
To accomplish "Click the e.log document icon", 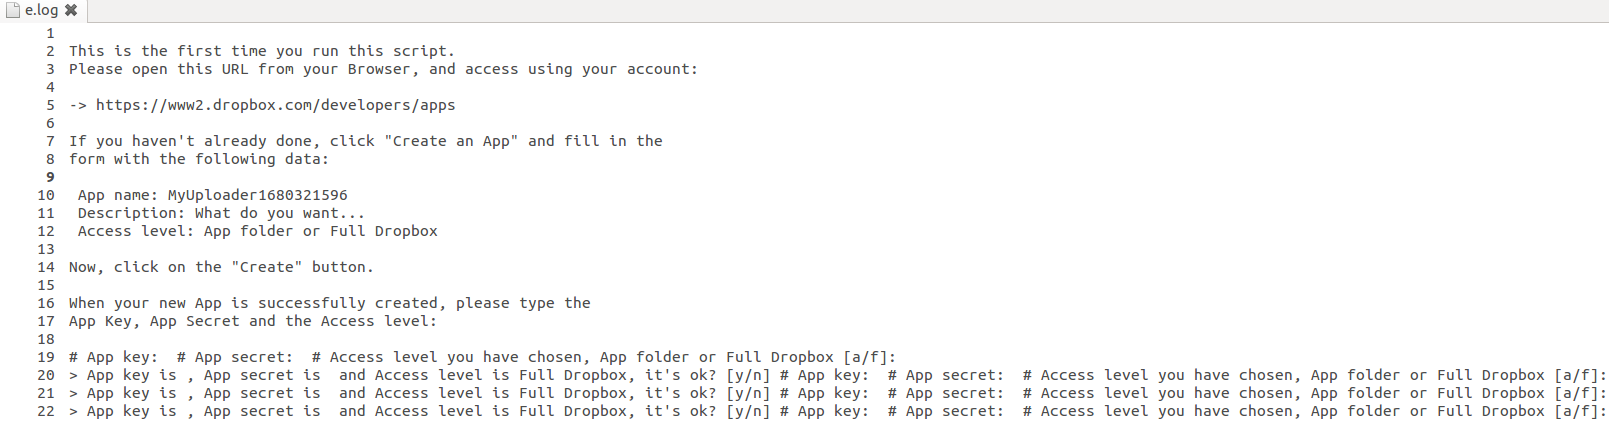I will (13, 10).
